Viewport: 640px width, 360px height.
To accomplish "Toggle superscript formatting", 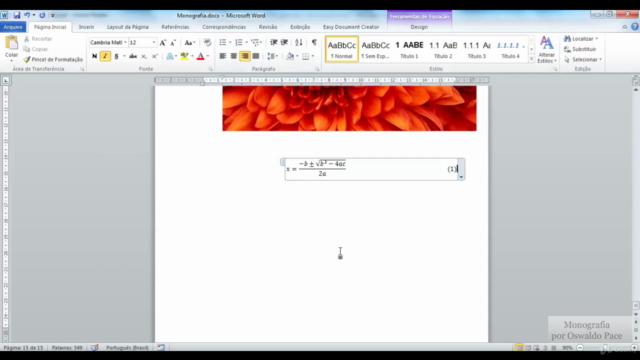I will (154, 56).
